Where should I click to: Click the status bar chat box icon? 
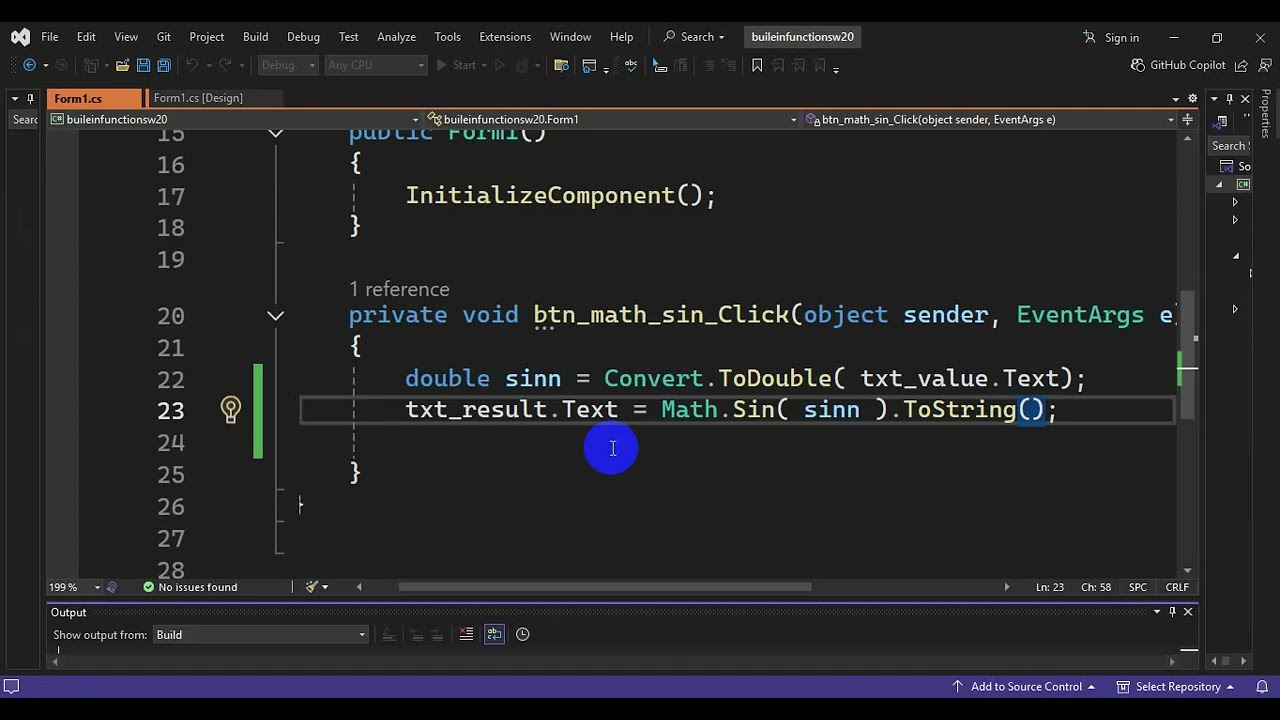pyautogui.click(x=11, y=687)
